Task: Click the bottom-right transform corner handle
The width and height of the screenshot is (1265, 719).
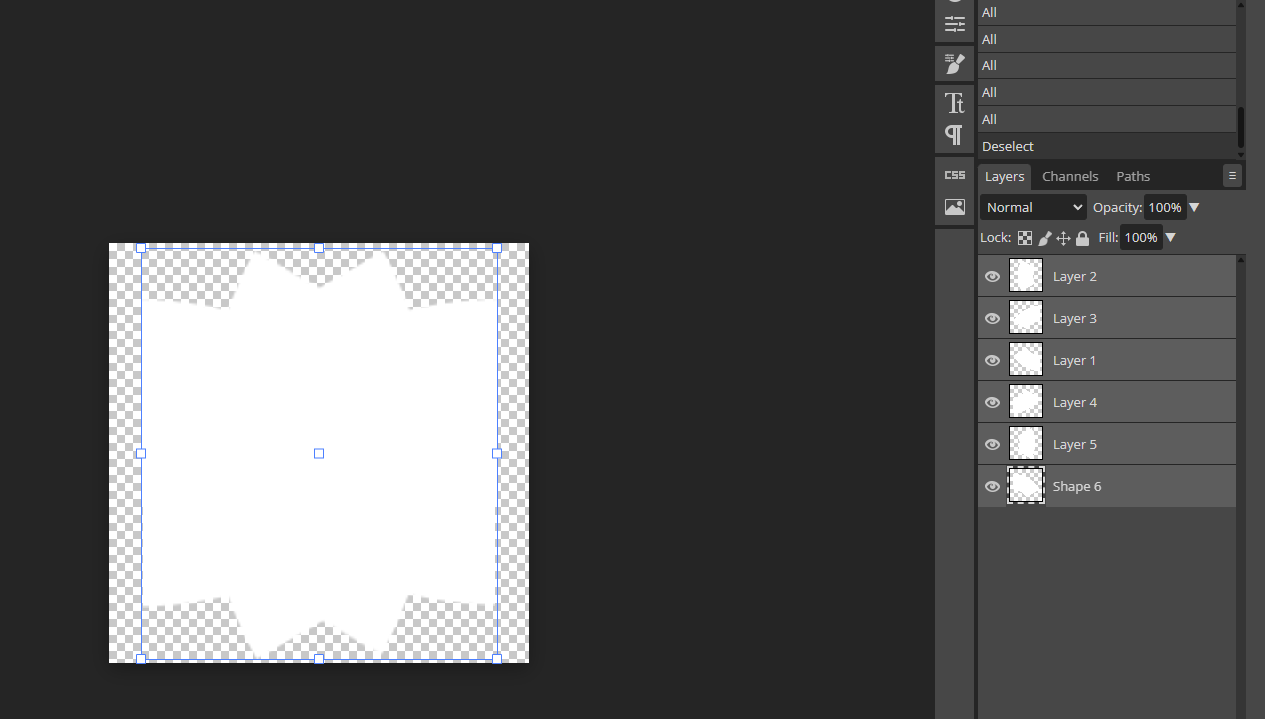Action: click(x=497, y=659)
